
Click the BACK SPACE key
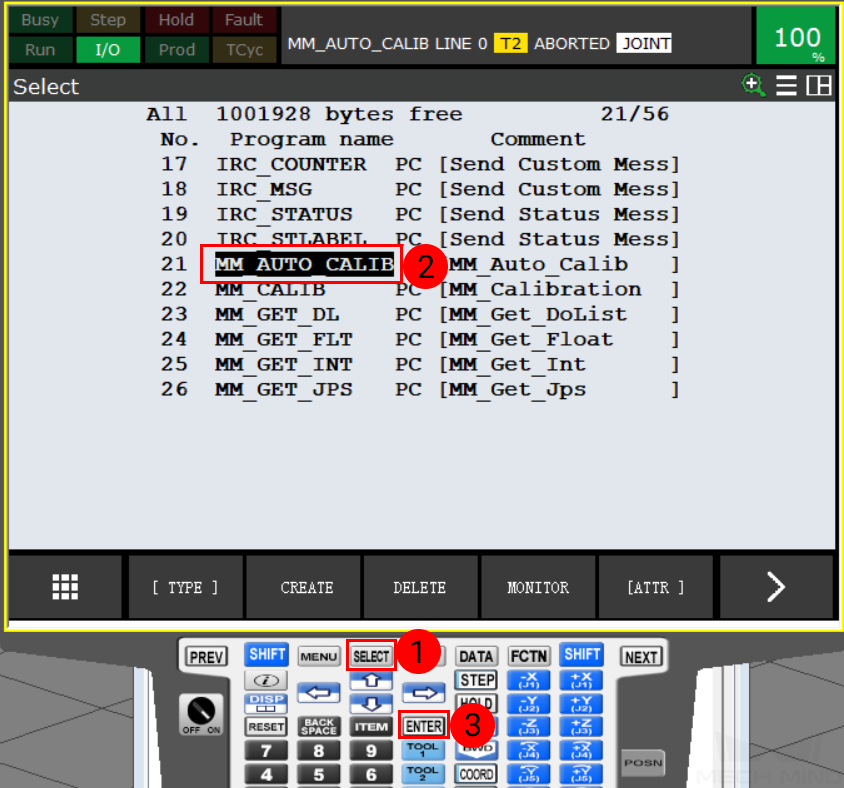pos(319,726)
